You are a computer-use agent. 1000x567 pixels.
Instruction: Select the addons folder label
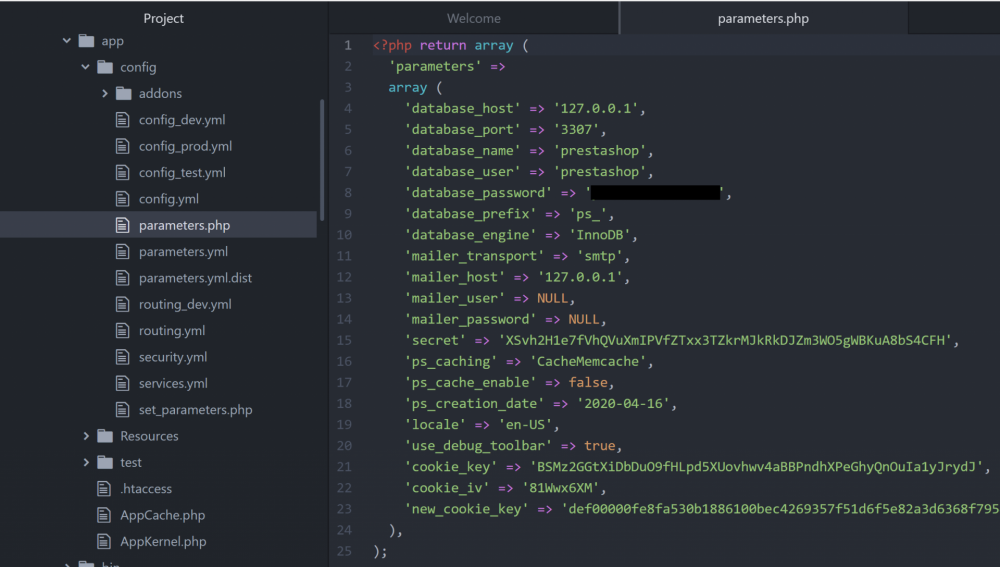pyautogui.click(x=160, y=94)
